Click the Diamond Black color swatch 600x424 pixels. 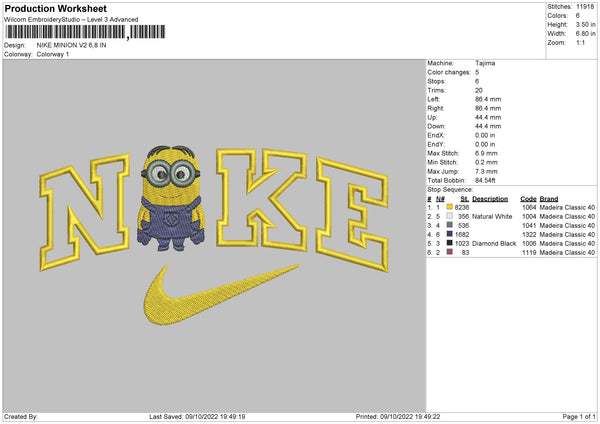pyautogui.click(x=449, y=243)
